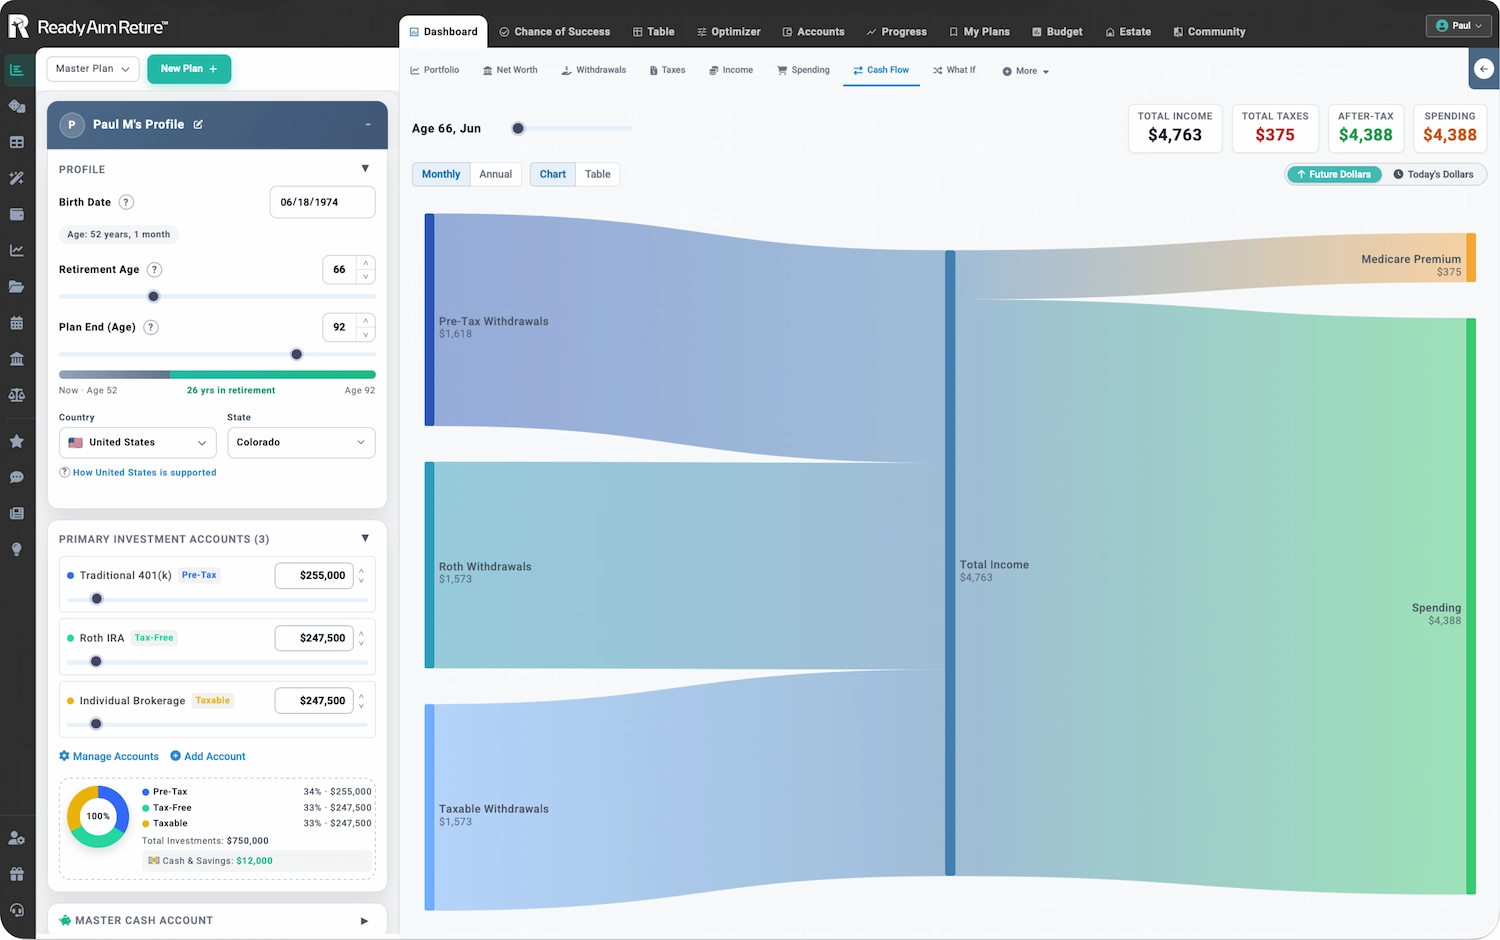Click the help icon next to Birth Date

point(126,202)
